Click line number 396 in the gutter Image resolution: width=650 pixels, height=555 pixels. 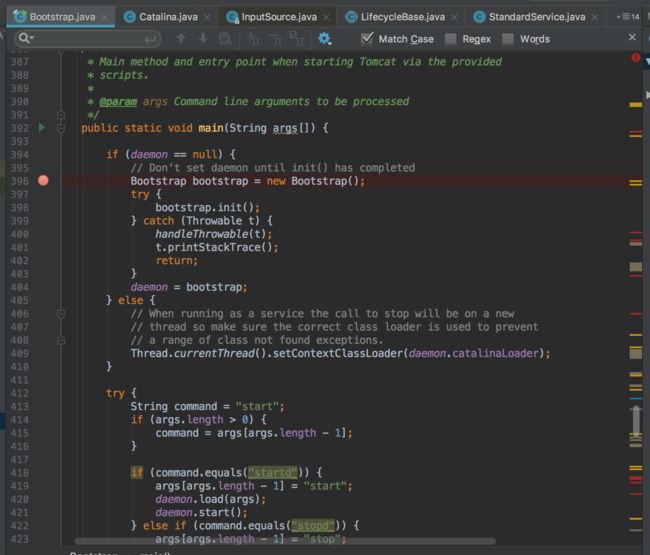20,181
